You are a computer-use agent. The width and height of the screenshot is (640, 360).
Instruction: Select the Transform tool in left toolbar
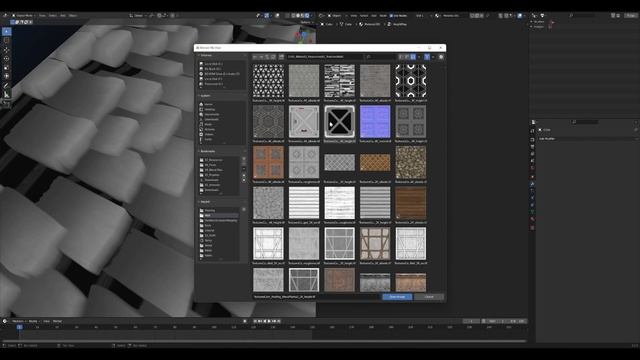pos(7,76)
